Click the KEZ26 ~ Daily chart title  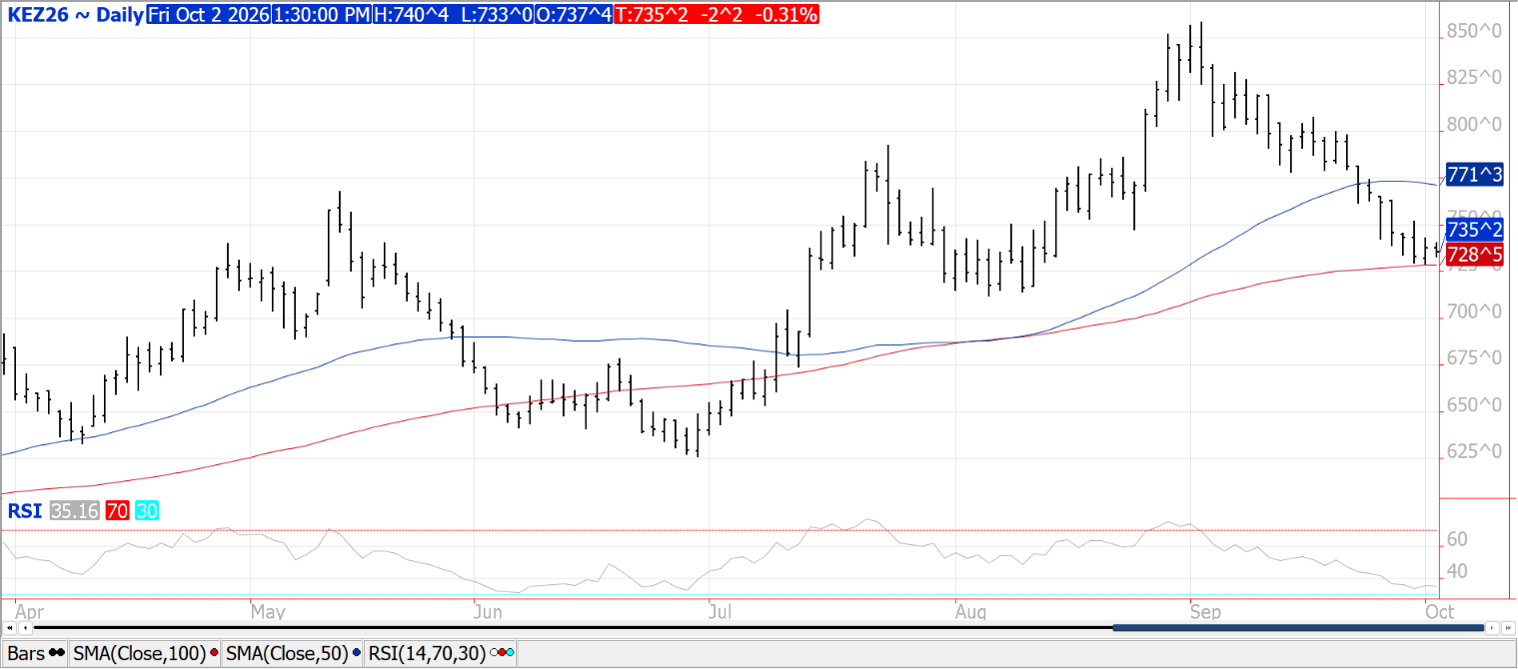coord(74,15)
